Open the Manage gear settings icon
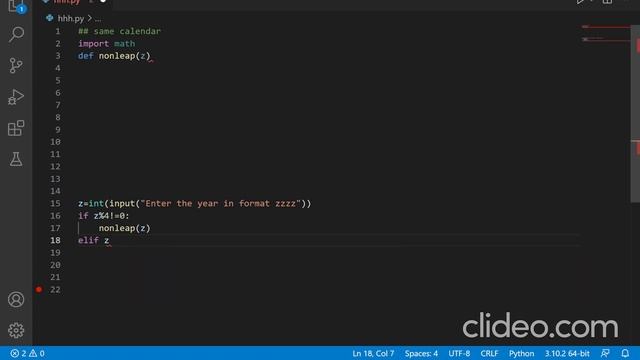Image resolution: width=640 pixels, height=360 pixels. pyautogui.click(x=16, y=330)
